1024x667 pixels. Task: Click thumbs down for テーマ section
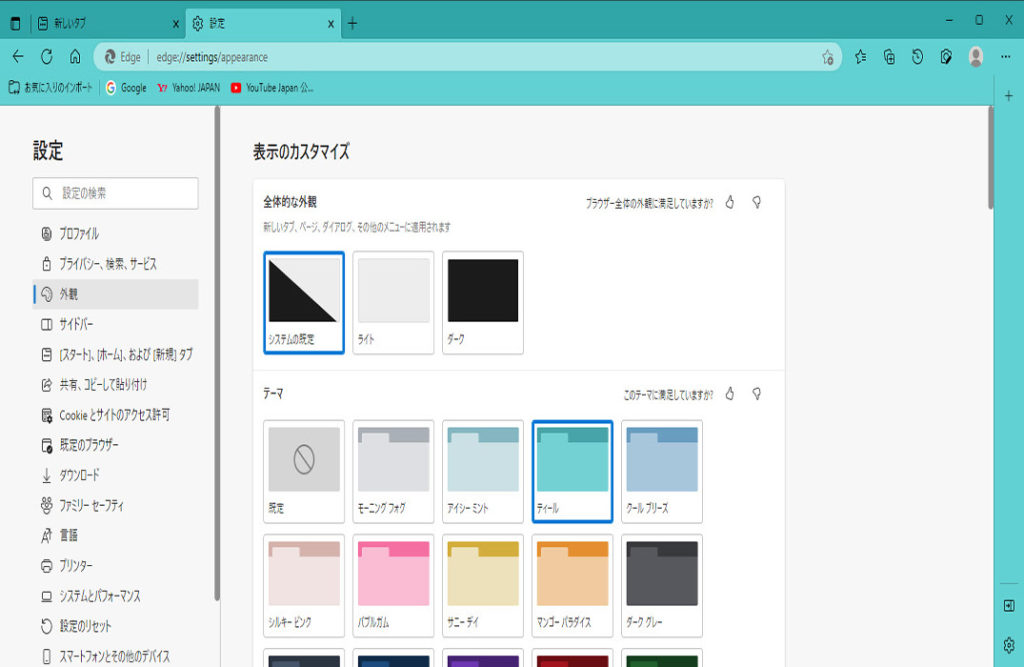point(757,394)
